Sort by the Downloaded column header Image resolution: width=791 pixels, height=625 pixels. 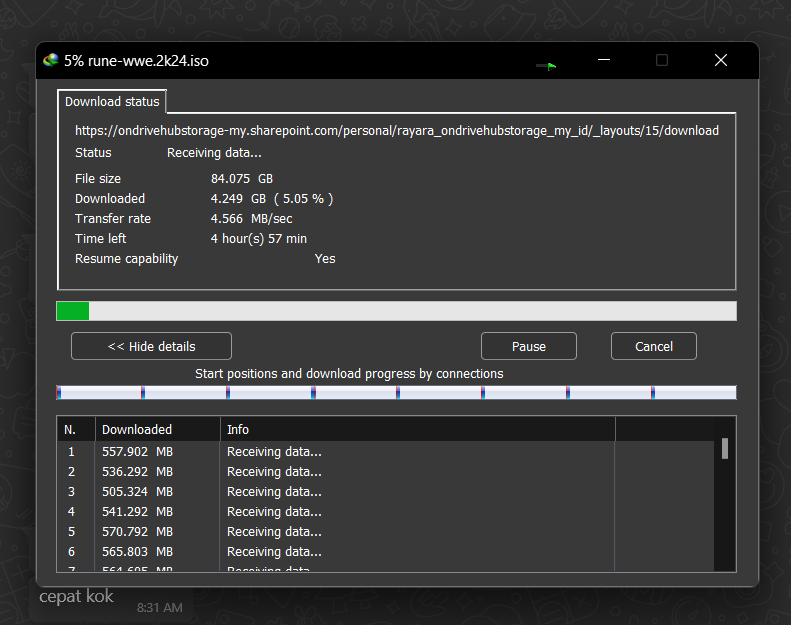157,429
